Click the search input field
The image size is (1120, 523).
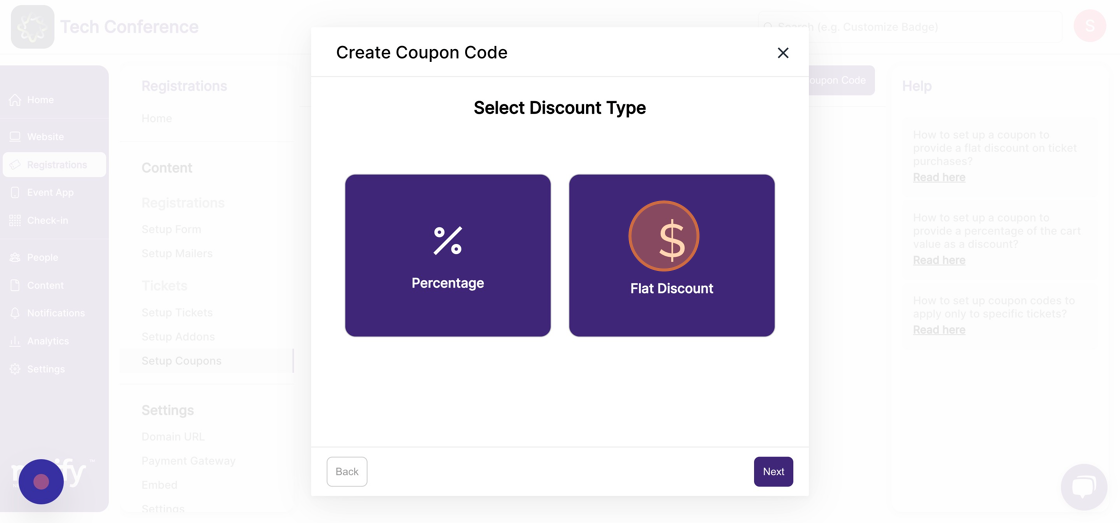(x=910, y=27)
